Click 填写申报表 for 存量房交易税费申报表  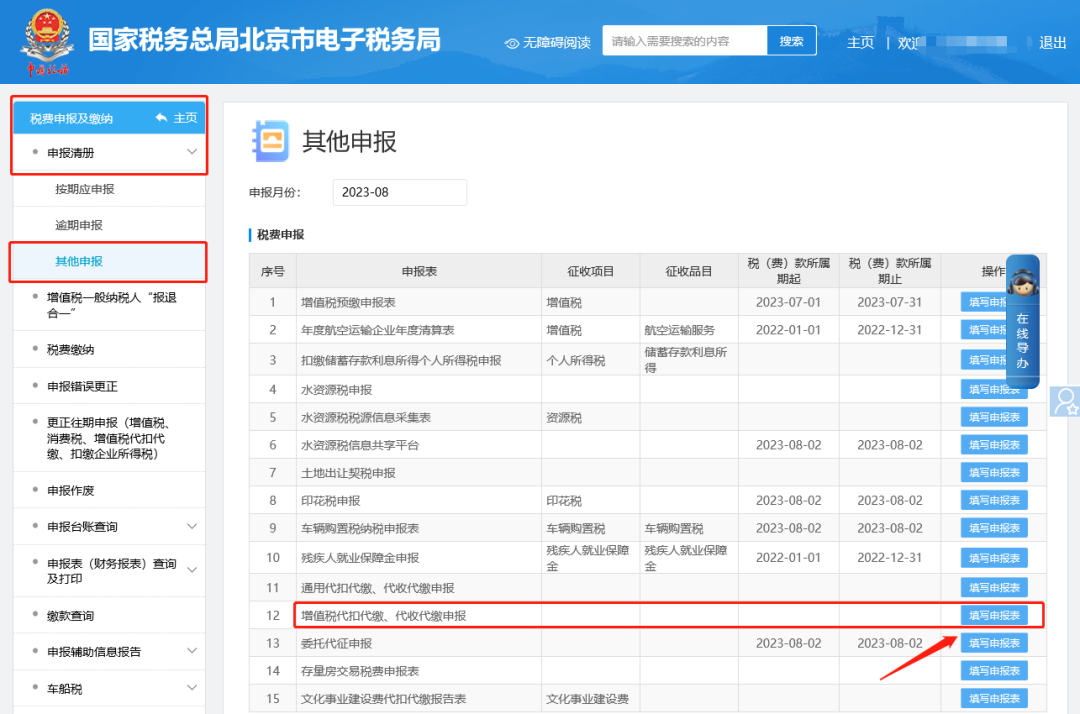point(994,671)
